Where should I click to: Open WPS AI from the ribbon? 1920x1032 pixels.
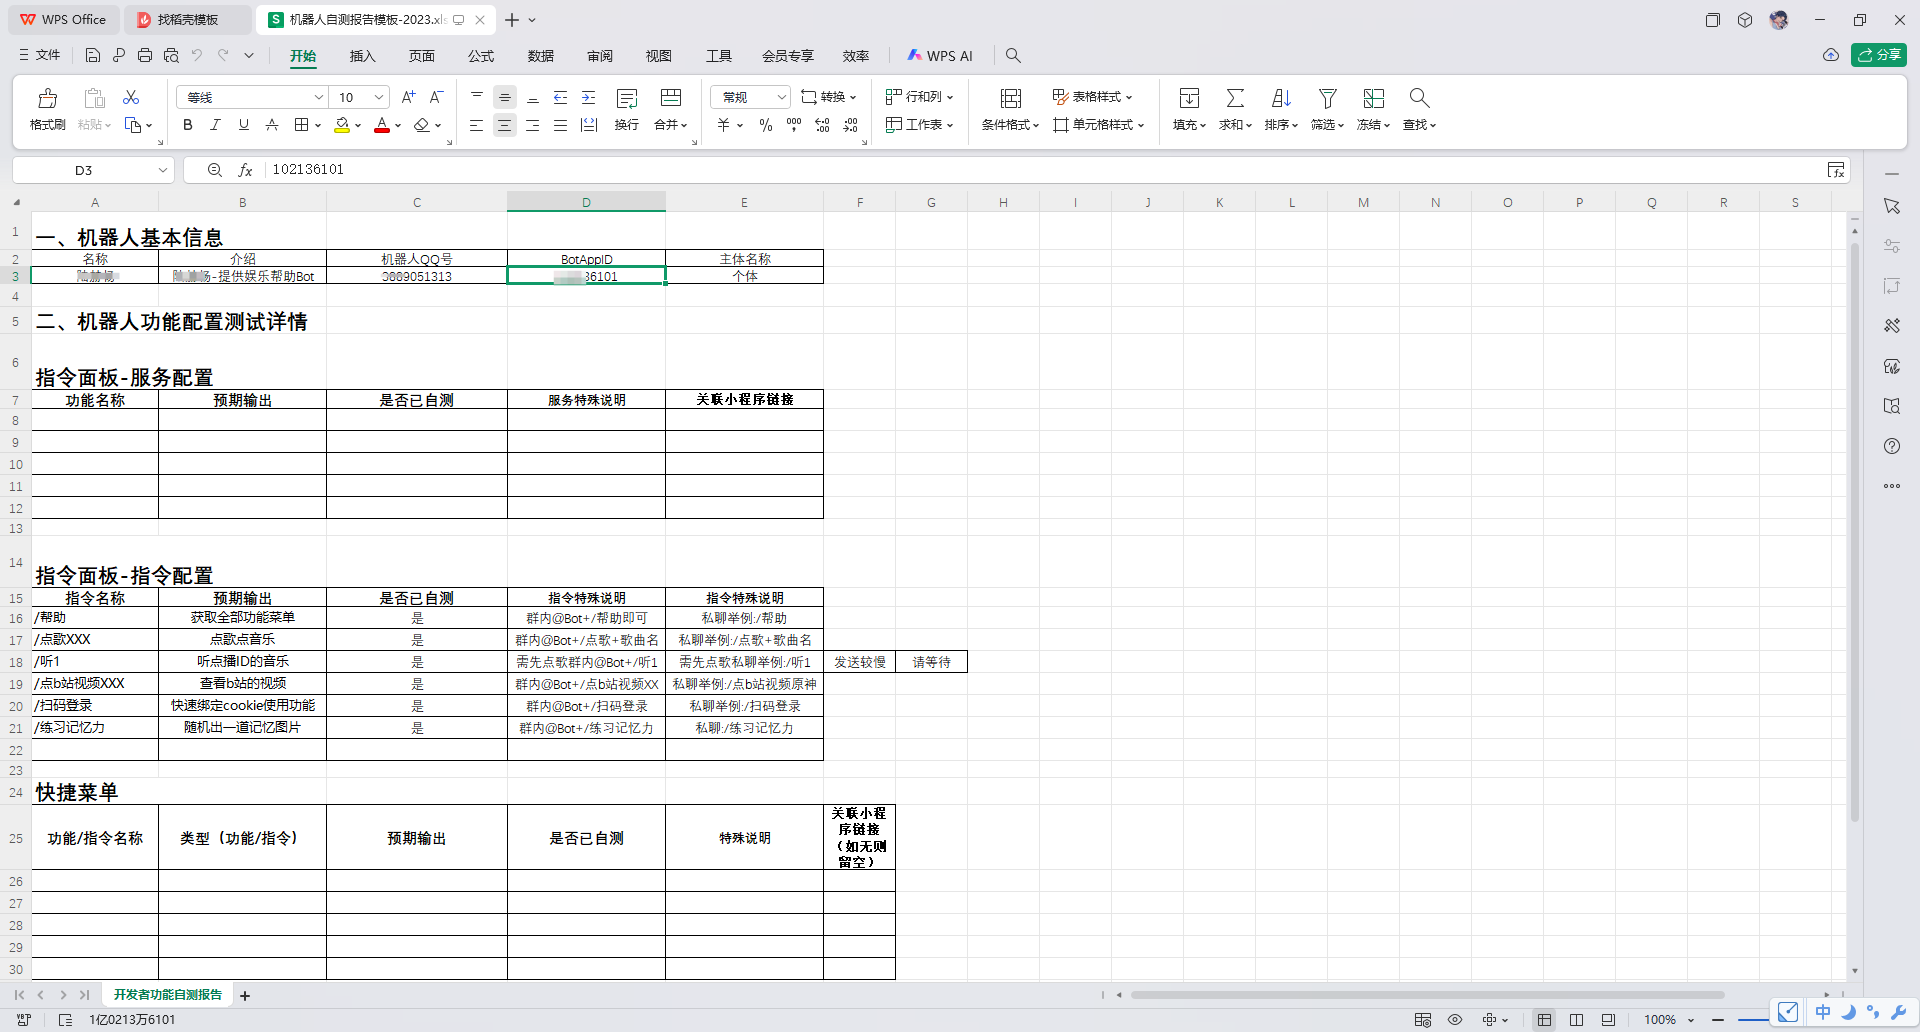point(939,56)
